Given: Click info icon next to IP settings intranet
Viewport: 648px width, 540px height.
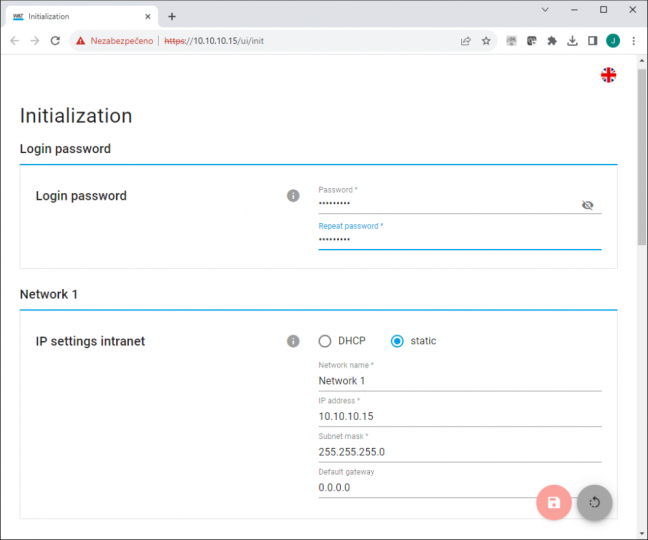Looking at the screenshot, I should tap(293, 341).
